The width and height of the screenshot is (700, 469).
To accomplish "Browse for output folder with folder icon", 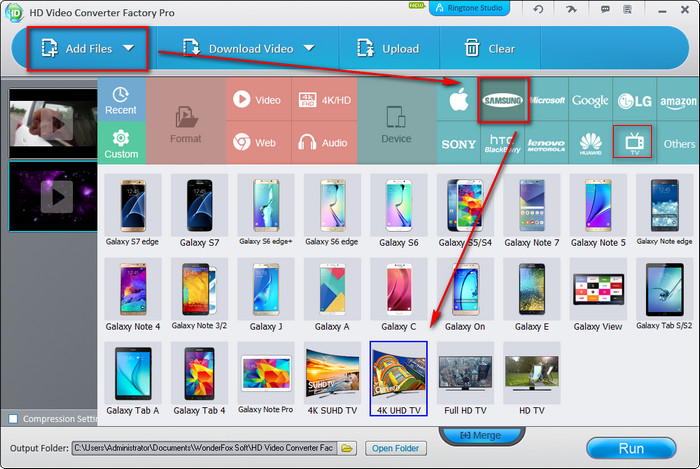I will (347, 448).
